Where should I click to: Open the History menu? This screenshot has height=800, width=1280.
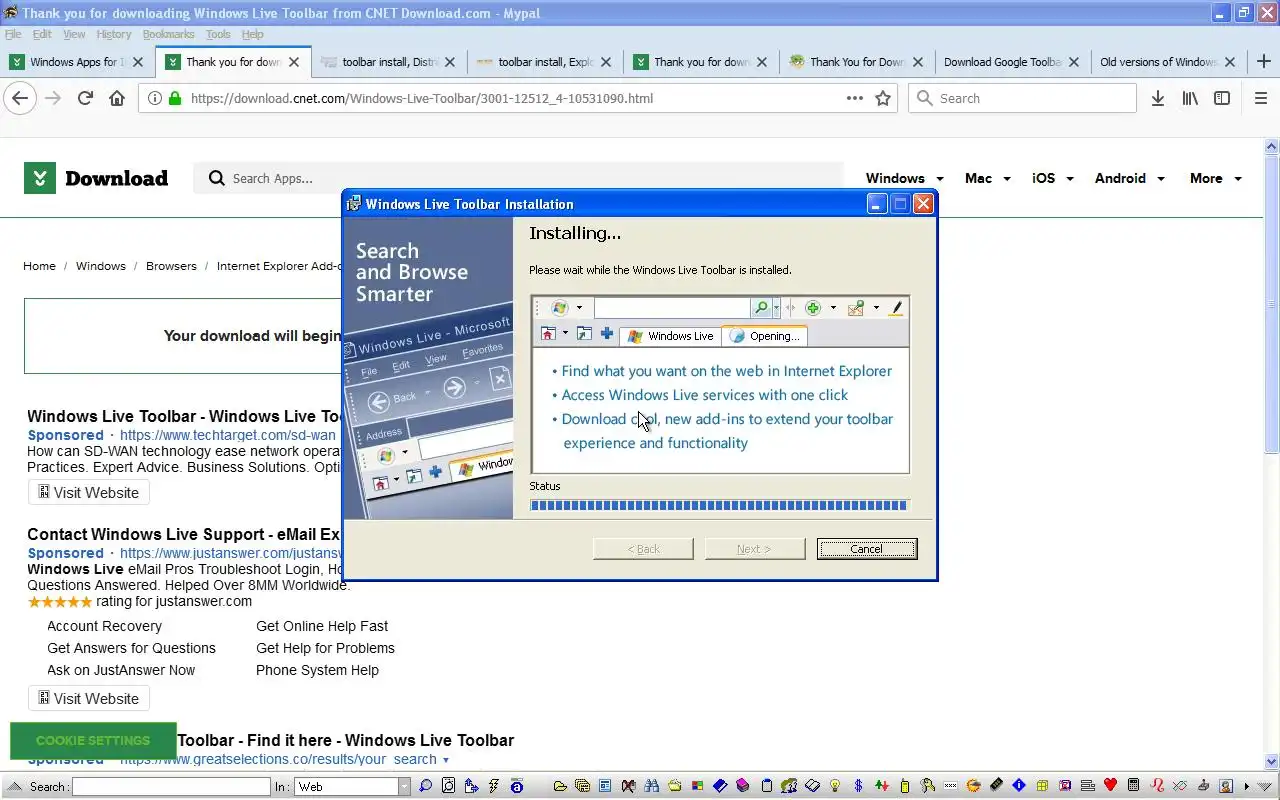pyautogui.click(x=114, y=34)
